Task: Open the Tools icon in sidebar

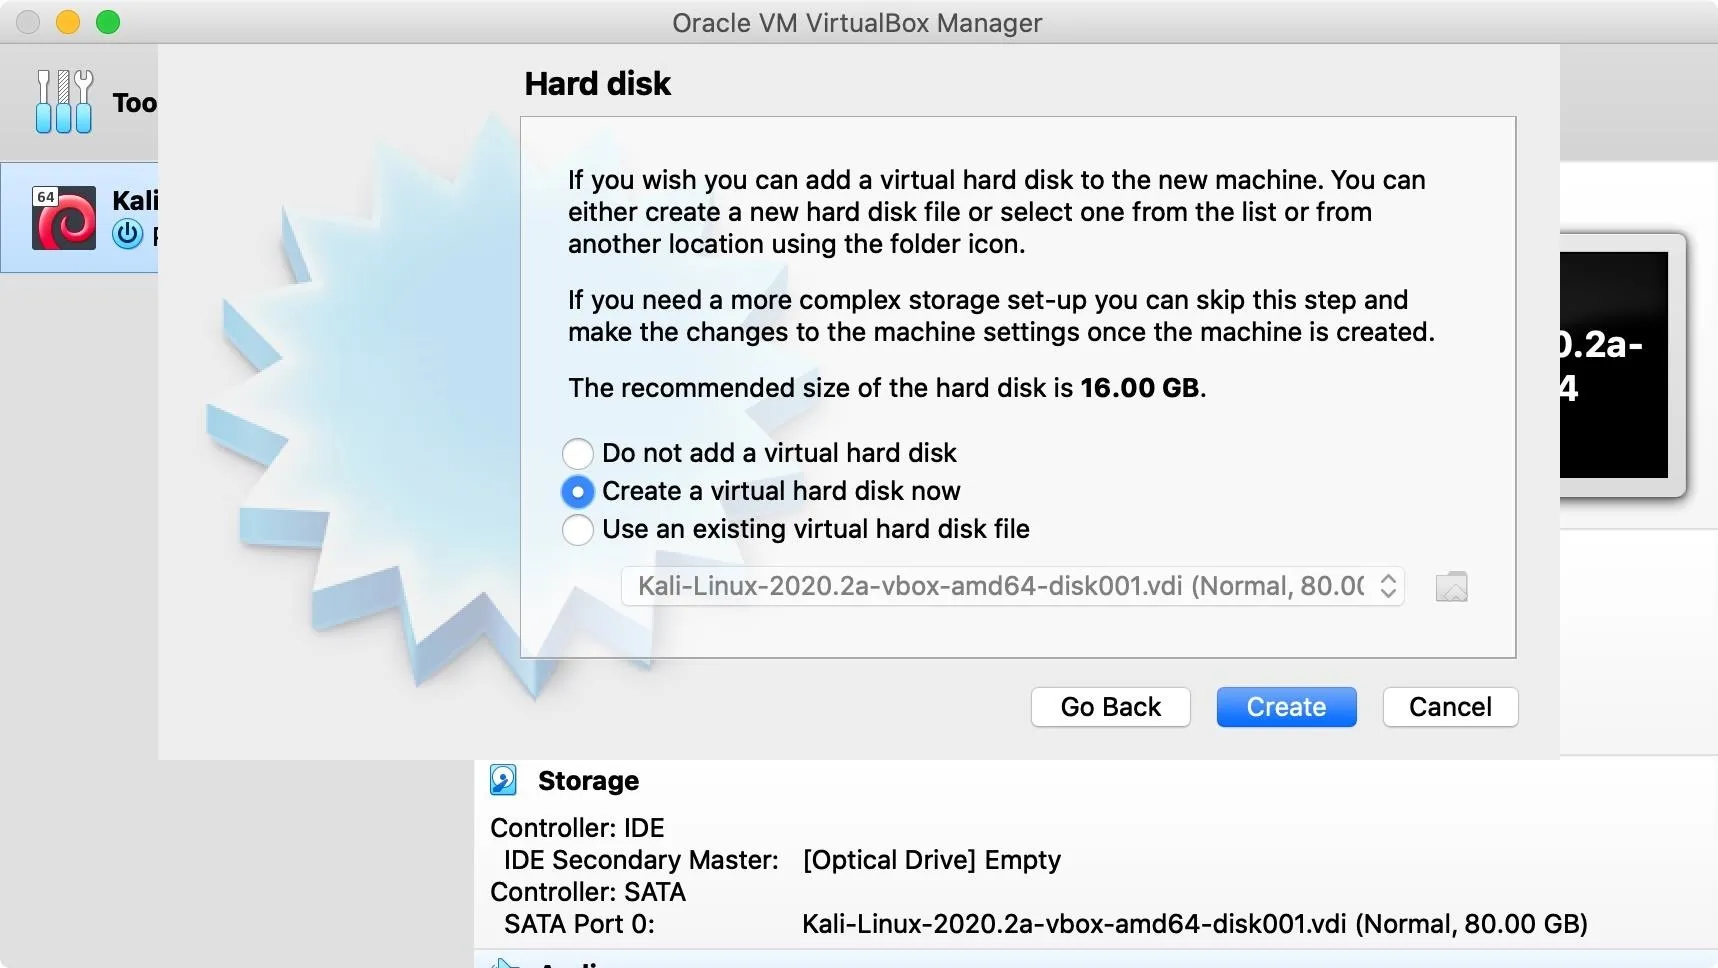Action: 64,102
